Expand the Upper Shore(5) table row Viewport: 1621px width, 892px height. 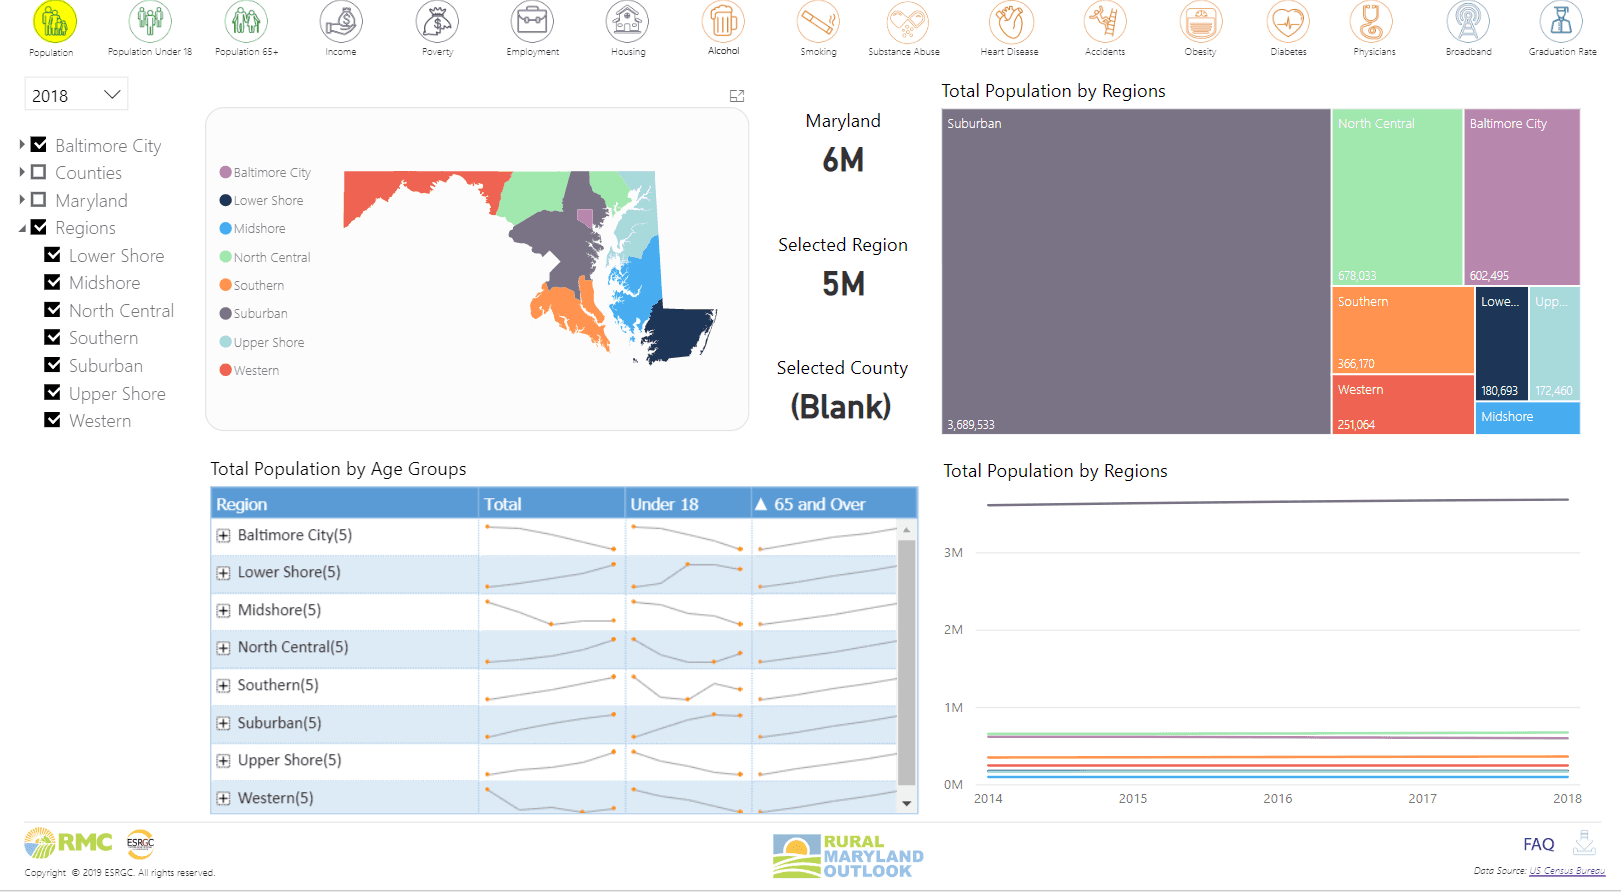tap(223, 761)
